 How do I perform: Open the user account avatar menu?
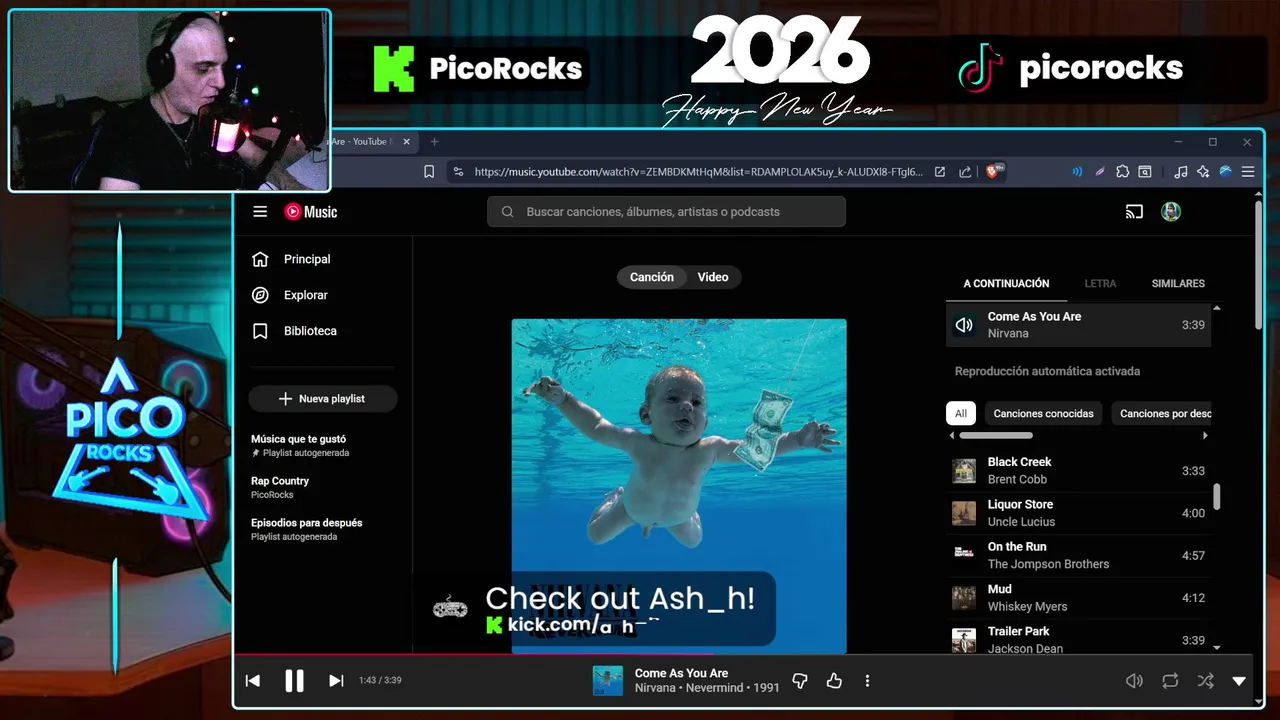click(x=1171, y=212)
